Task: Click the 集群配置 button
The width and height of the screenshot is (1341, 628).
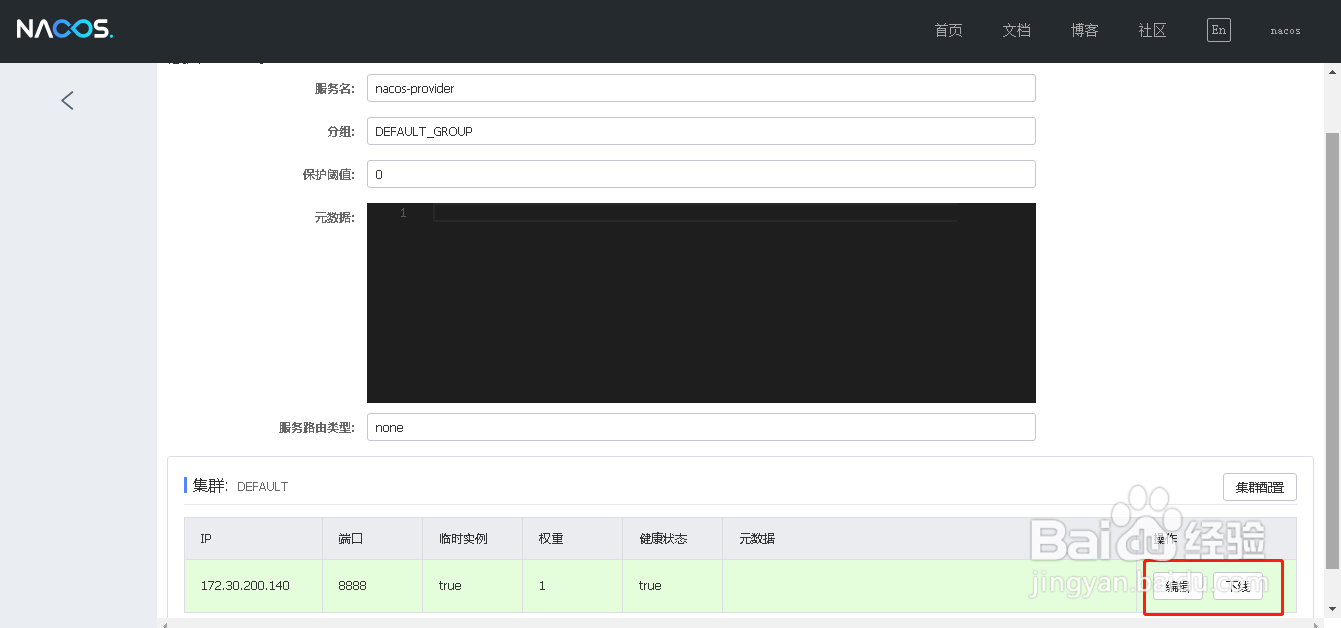Action: (1259, 488)
